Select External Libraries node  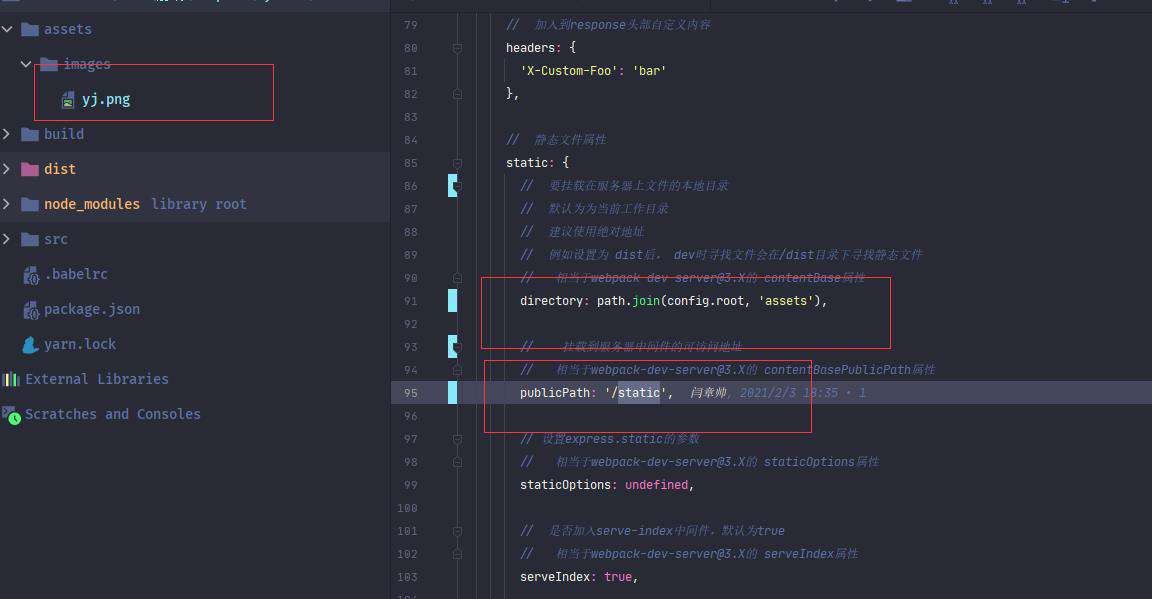click(97, 379)
